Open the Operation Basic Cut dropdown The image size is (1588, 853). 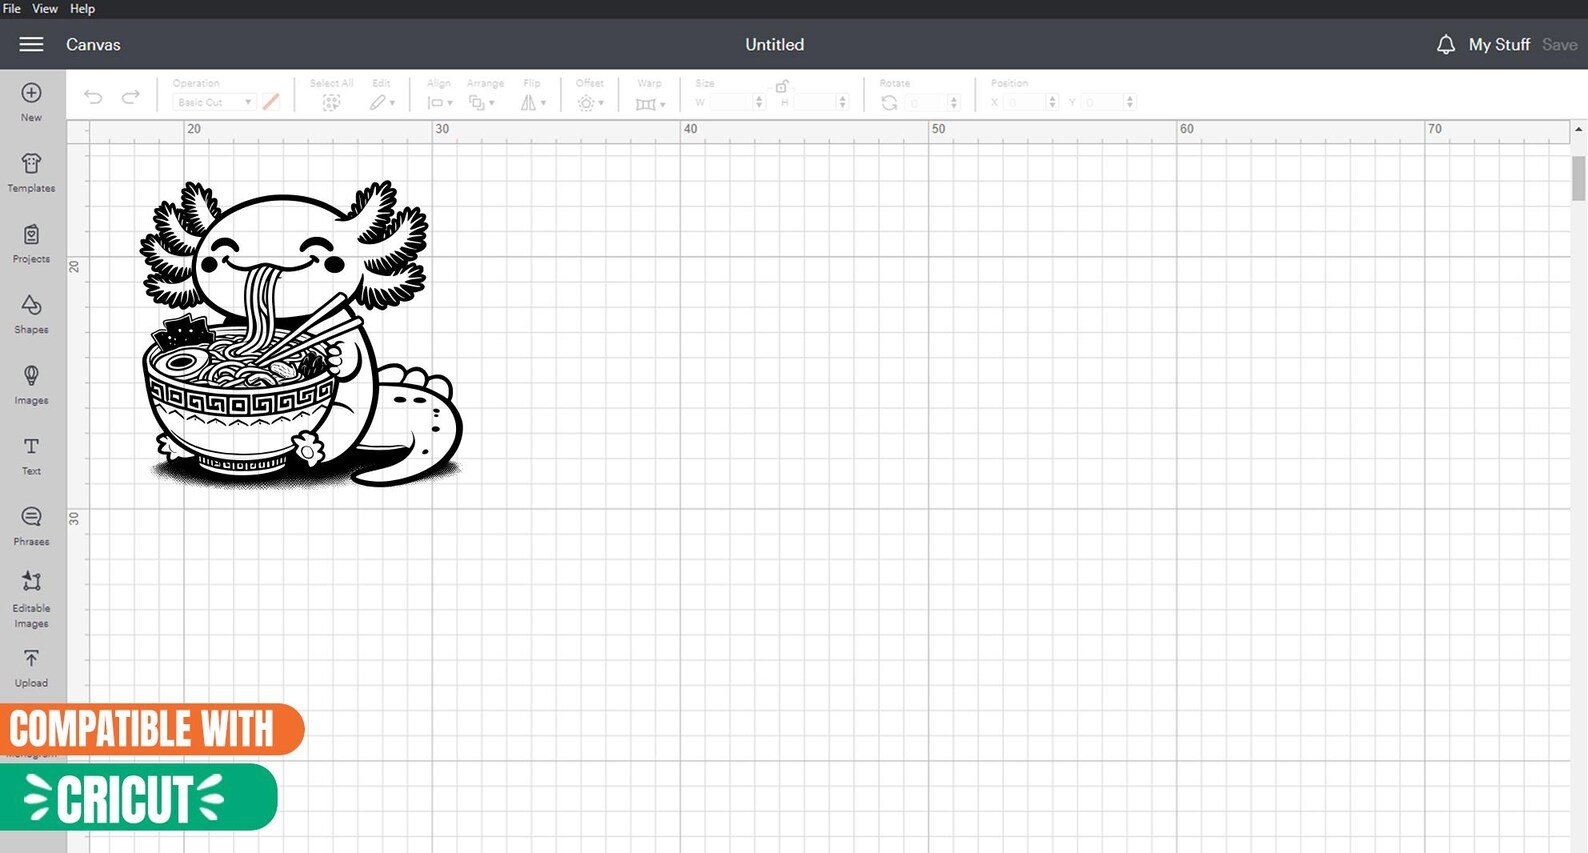click(214, 102)
